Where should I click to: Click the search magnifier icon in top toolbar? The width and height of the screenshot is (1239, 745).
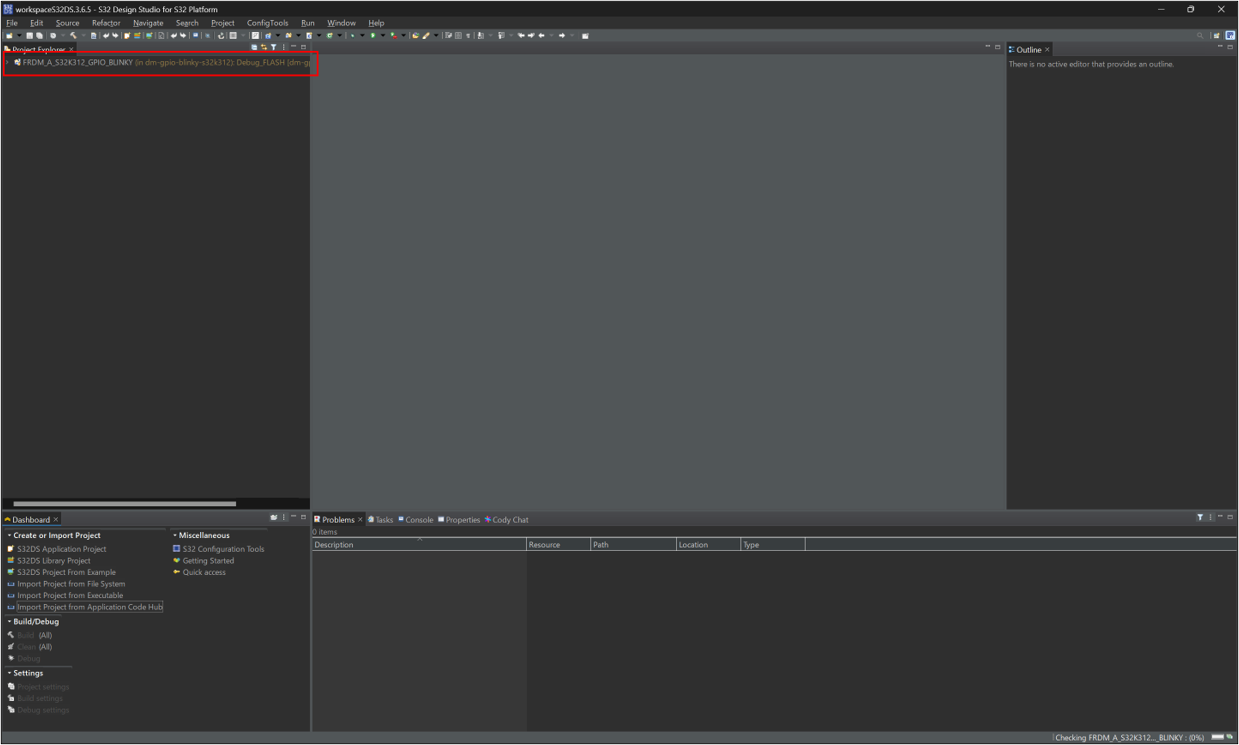click(x=1201, y=36)
